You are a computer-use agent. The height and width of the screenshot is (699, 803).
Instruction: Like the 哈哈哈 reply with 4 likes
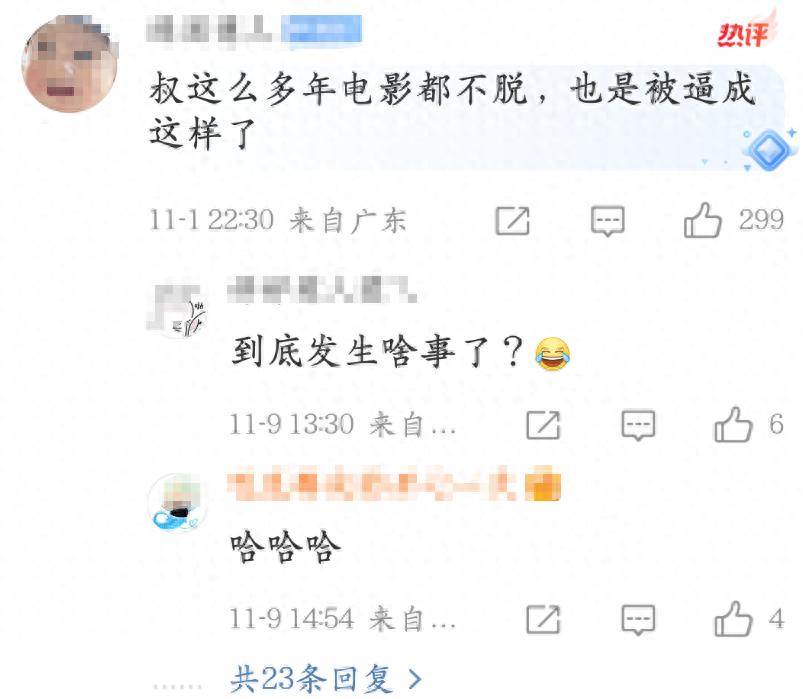click(x=733, y=619)
